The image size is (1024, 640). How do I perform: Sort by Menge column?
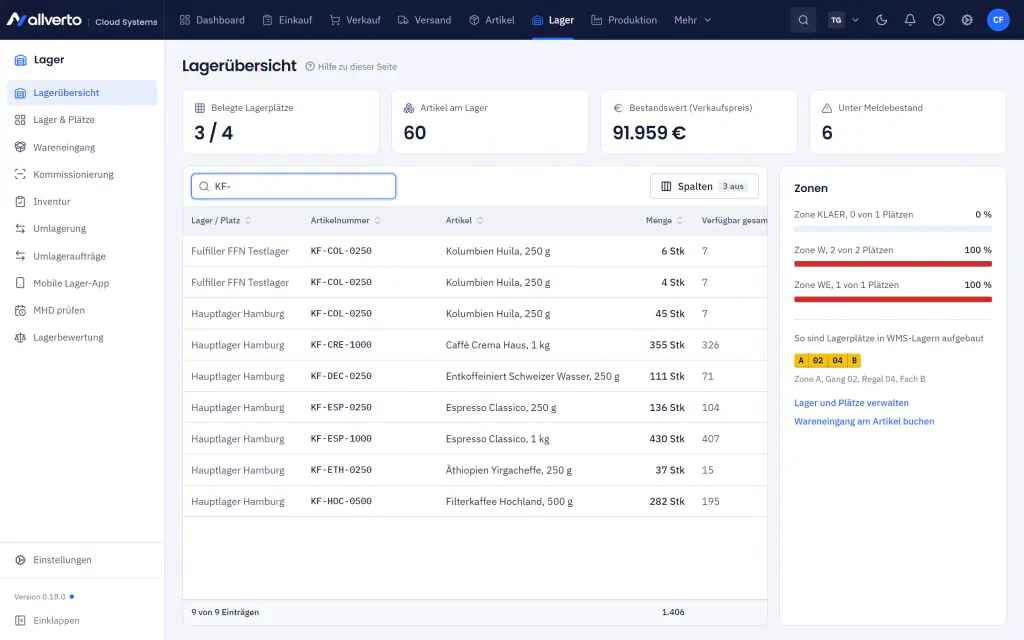(x=664, y=221)
